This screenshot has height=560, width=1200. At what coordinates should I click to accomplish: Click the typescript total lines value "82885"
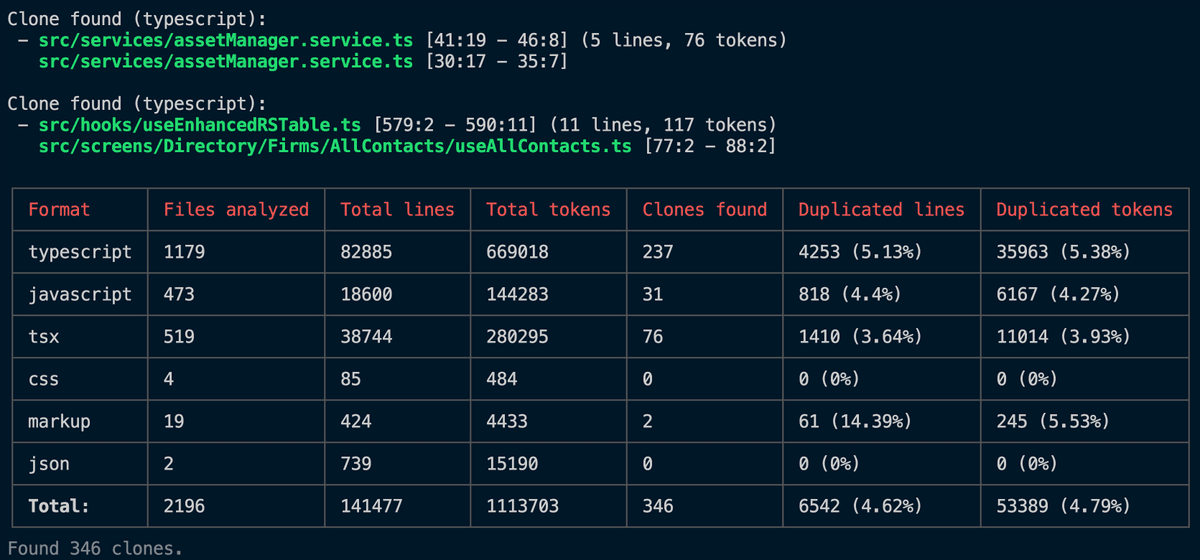coord(366,252)
